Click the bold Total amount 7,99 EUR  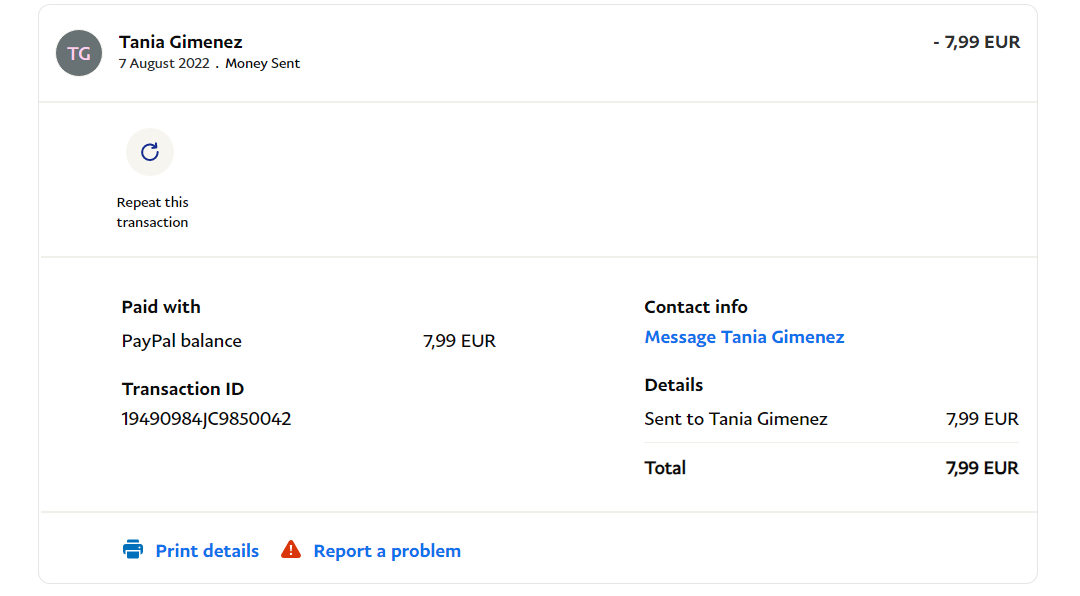[982, 468]
